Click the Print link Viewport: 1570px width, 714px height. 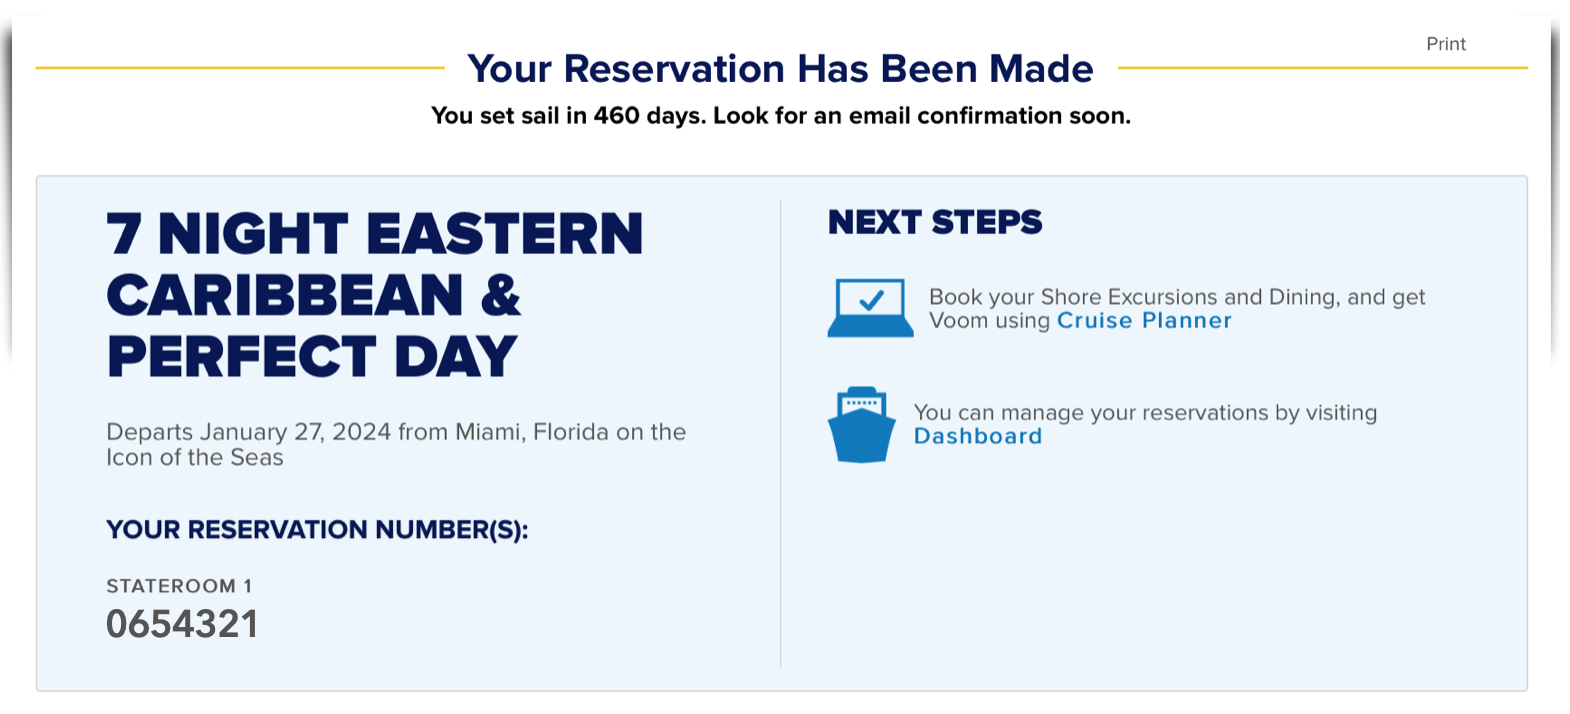pos(1445,44)
